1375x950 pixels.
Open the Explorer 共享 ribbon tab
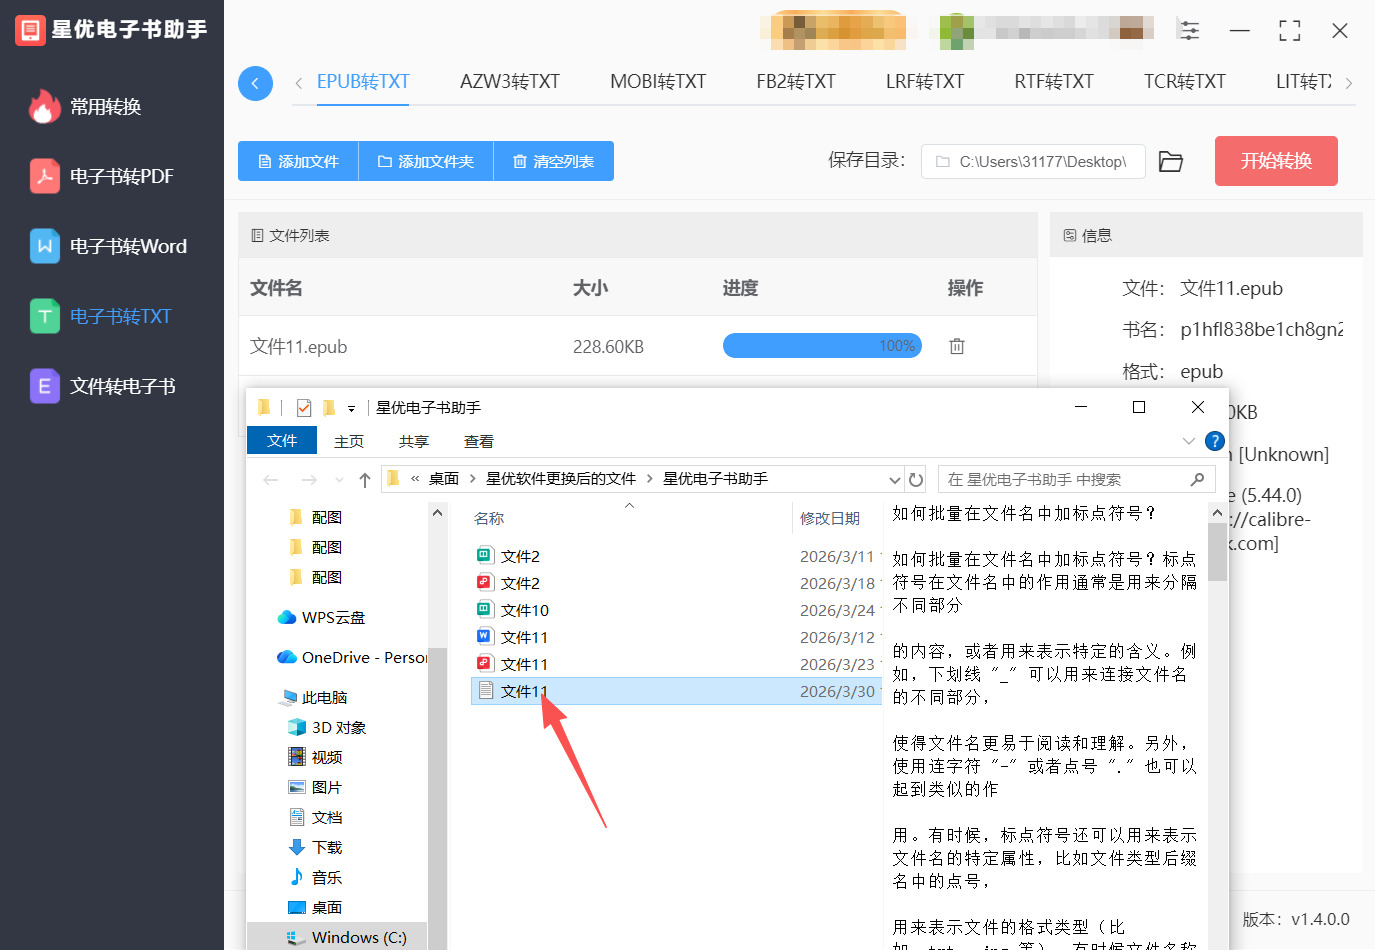tap(414, 442)
